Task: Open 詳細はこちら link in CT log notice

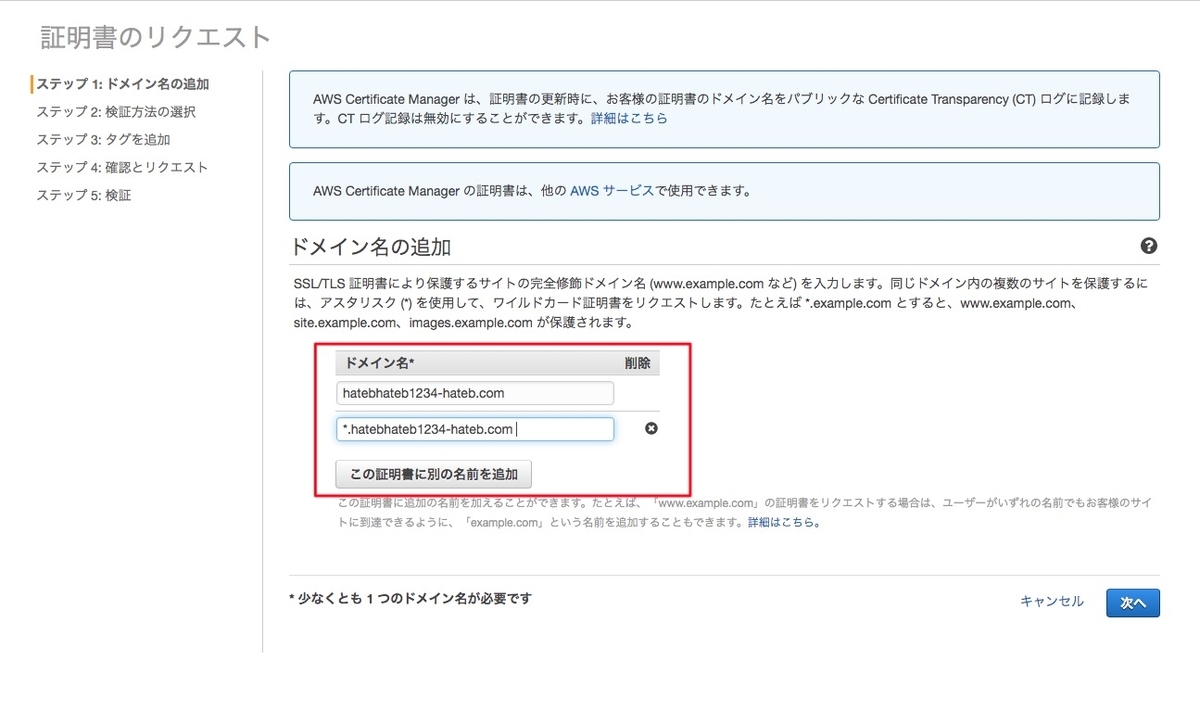Action: coord(629,118)
